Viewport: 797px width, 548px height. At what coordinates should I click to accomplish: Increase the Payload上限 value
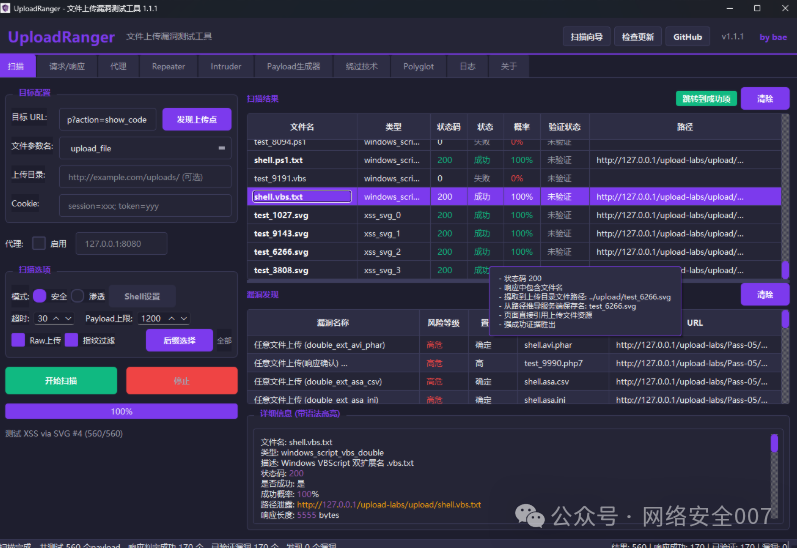point(172,318)
